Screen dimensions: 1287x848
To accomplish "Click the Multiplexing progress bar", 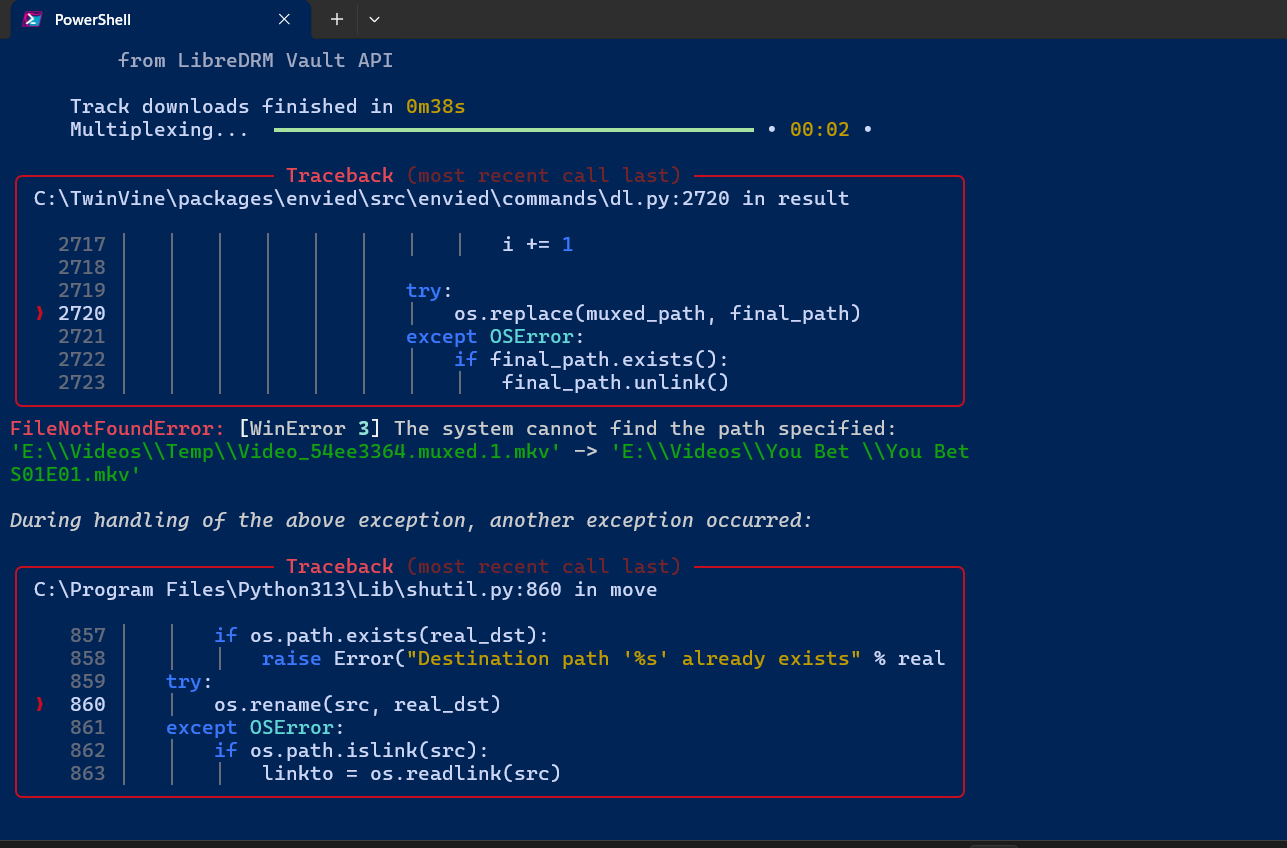I will click(x=513, y=129).
